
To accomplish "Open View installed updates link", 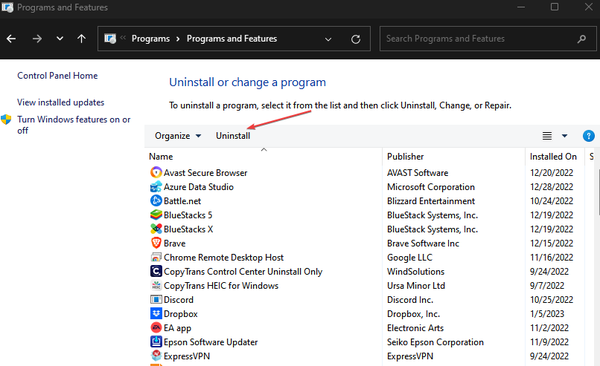I will coord(60,103).
